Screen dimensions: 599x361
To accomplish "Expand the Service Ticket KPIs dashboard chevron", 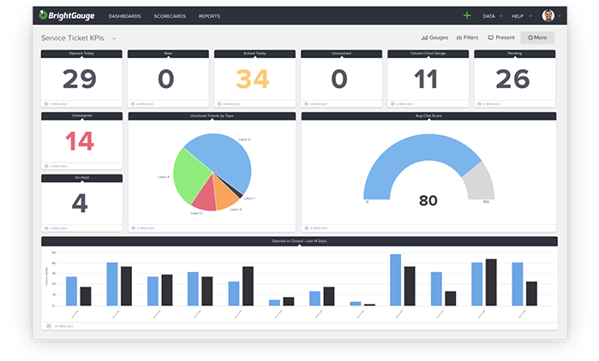I will (114, 38).
